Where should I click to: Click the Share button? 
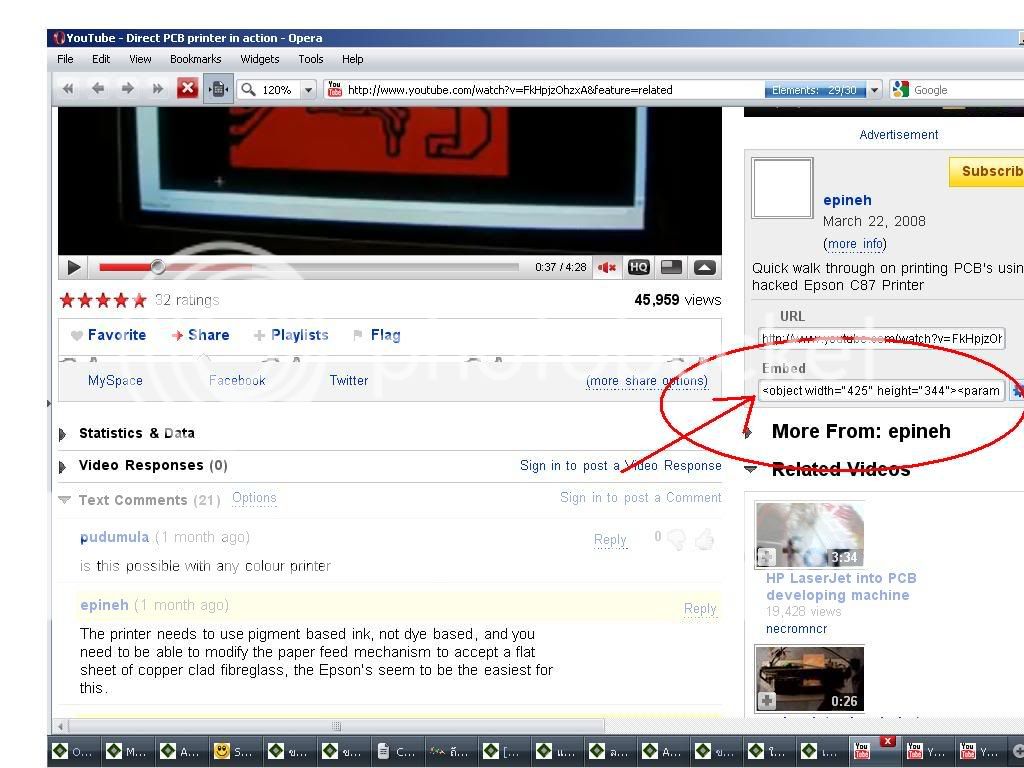200,335
